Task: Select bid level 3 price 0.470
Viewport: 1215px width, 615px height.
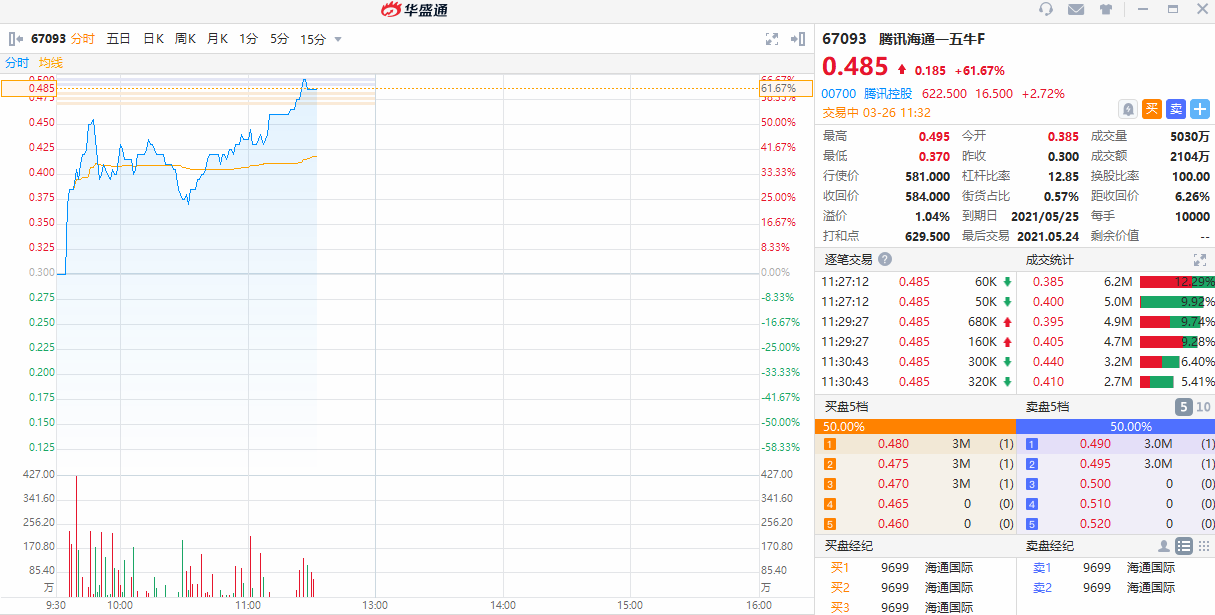Action: pos(893,483)
